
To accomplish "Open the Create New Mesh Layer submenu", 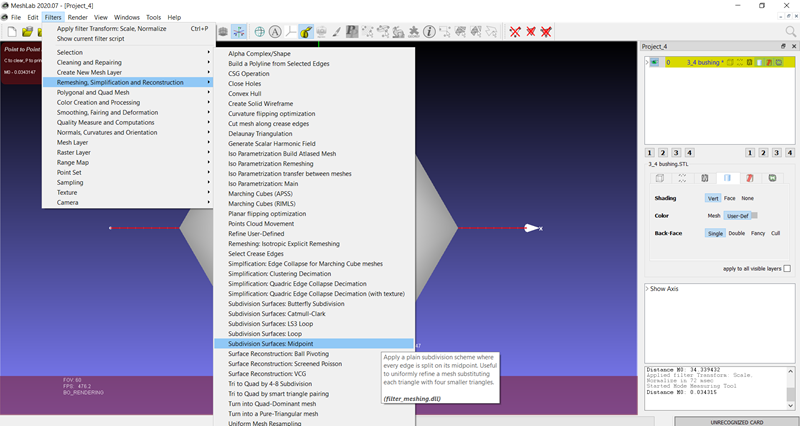I will (x=128, y=72).
